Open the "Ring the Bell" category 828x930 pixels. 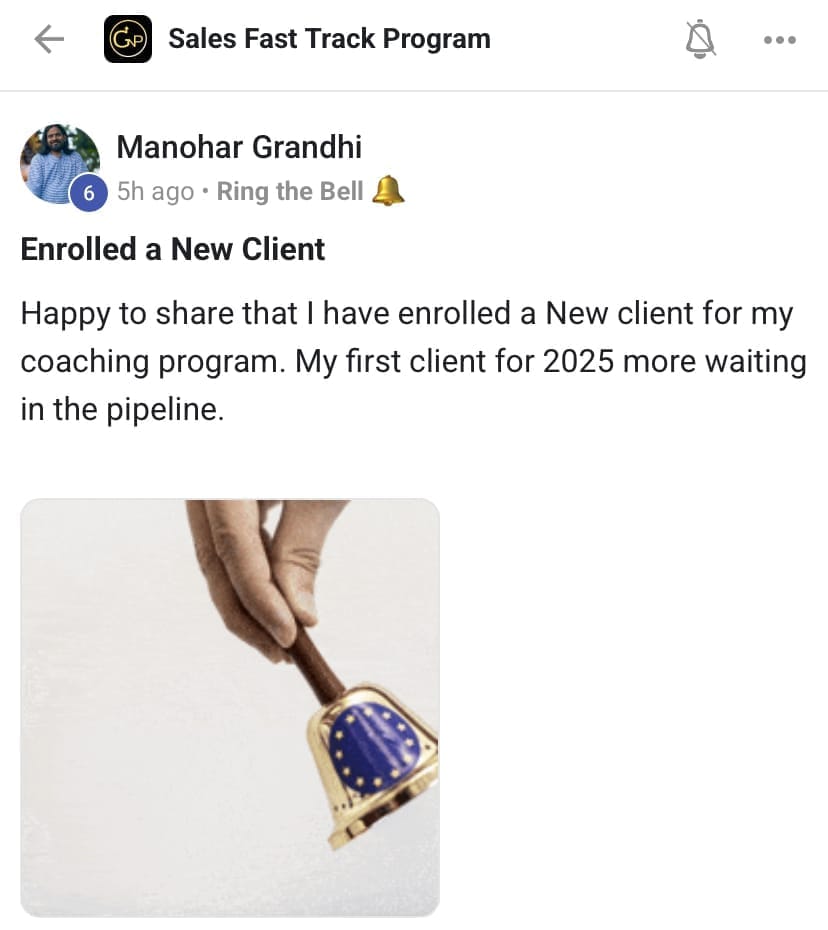point(290,191)
